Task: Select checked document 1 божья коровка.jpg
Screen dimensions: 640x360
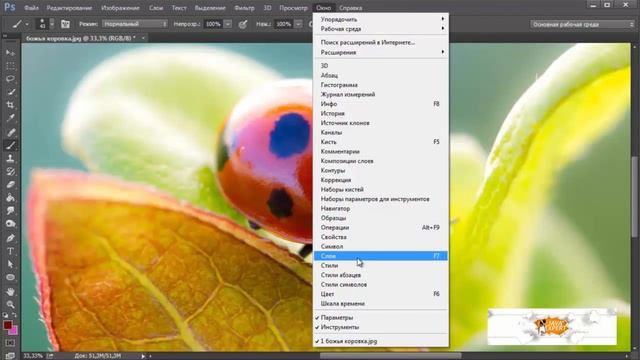Action: (380, 341)
